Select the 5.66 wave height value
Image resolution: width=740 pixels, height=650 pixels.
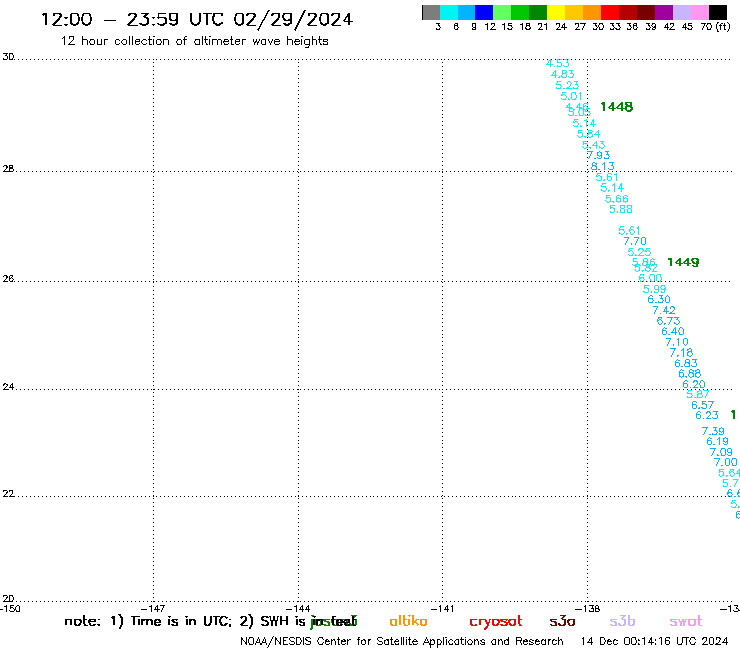[x=616, y=199]
